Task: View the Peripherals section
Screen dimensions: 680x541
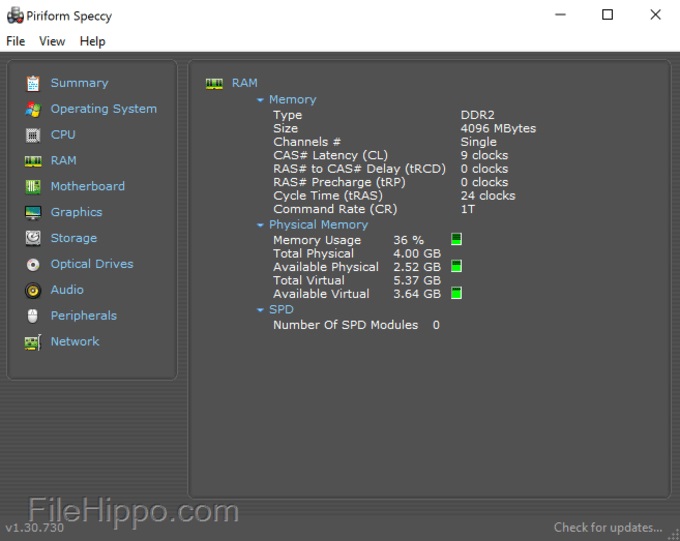Action: (x=84, y=316)
